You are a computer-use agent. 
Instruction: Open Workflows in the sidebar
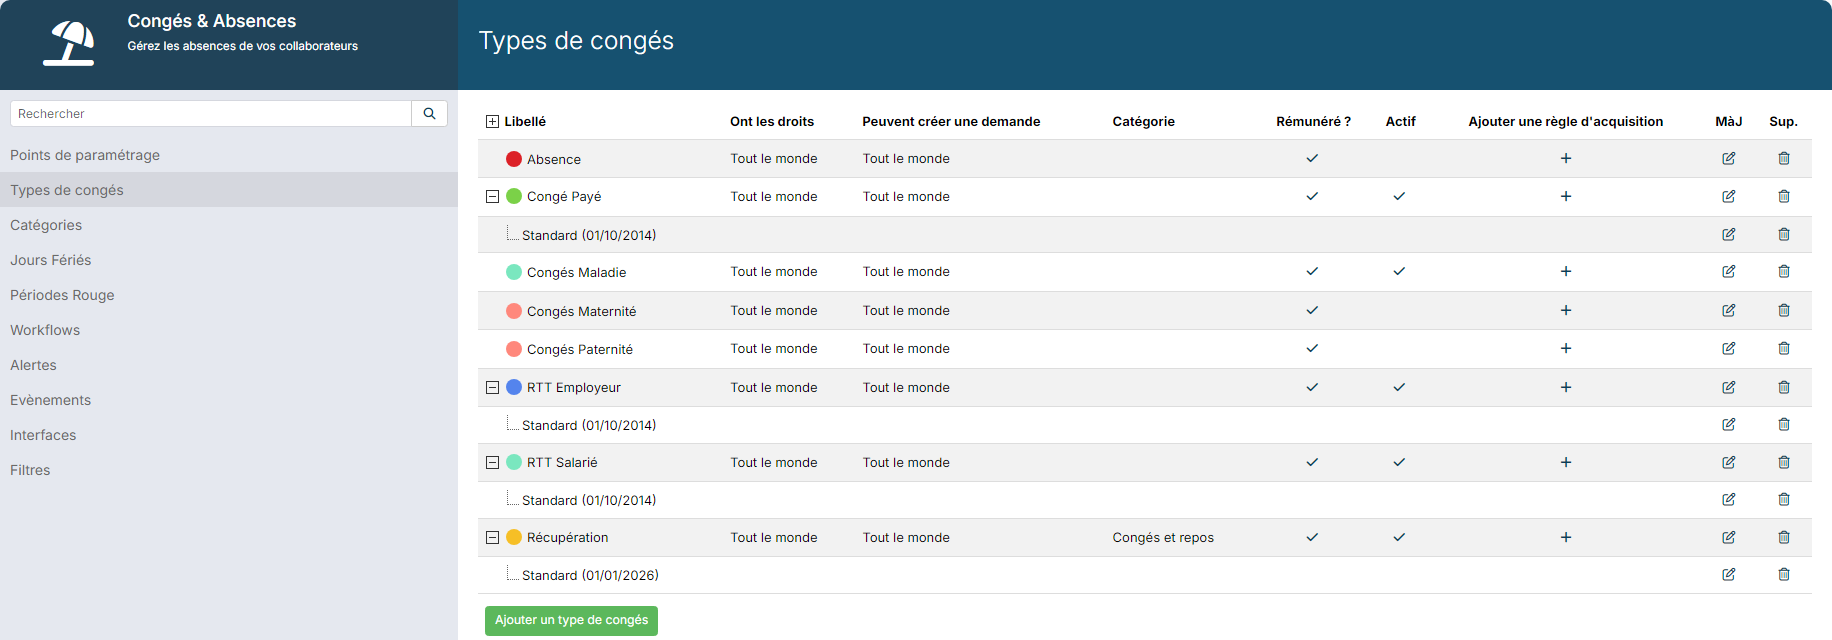(x=45, y=330)
